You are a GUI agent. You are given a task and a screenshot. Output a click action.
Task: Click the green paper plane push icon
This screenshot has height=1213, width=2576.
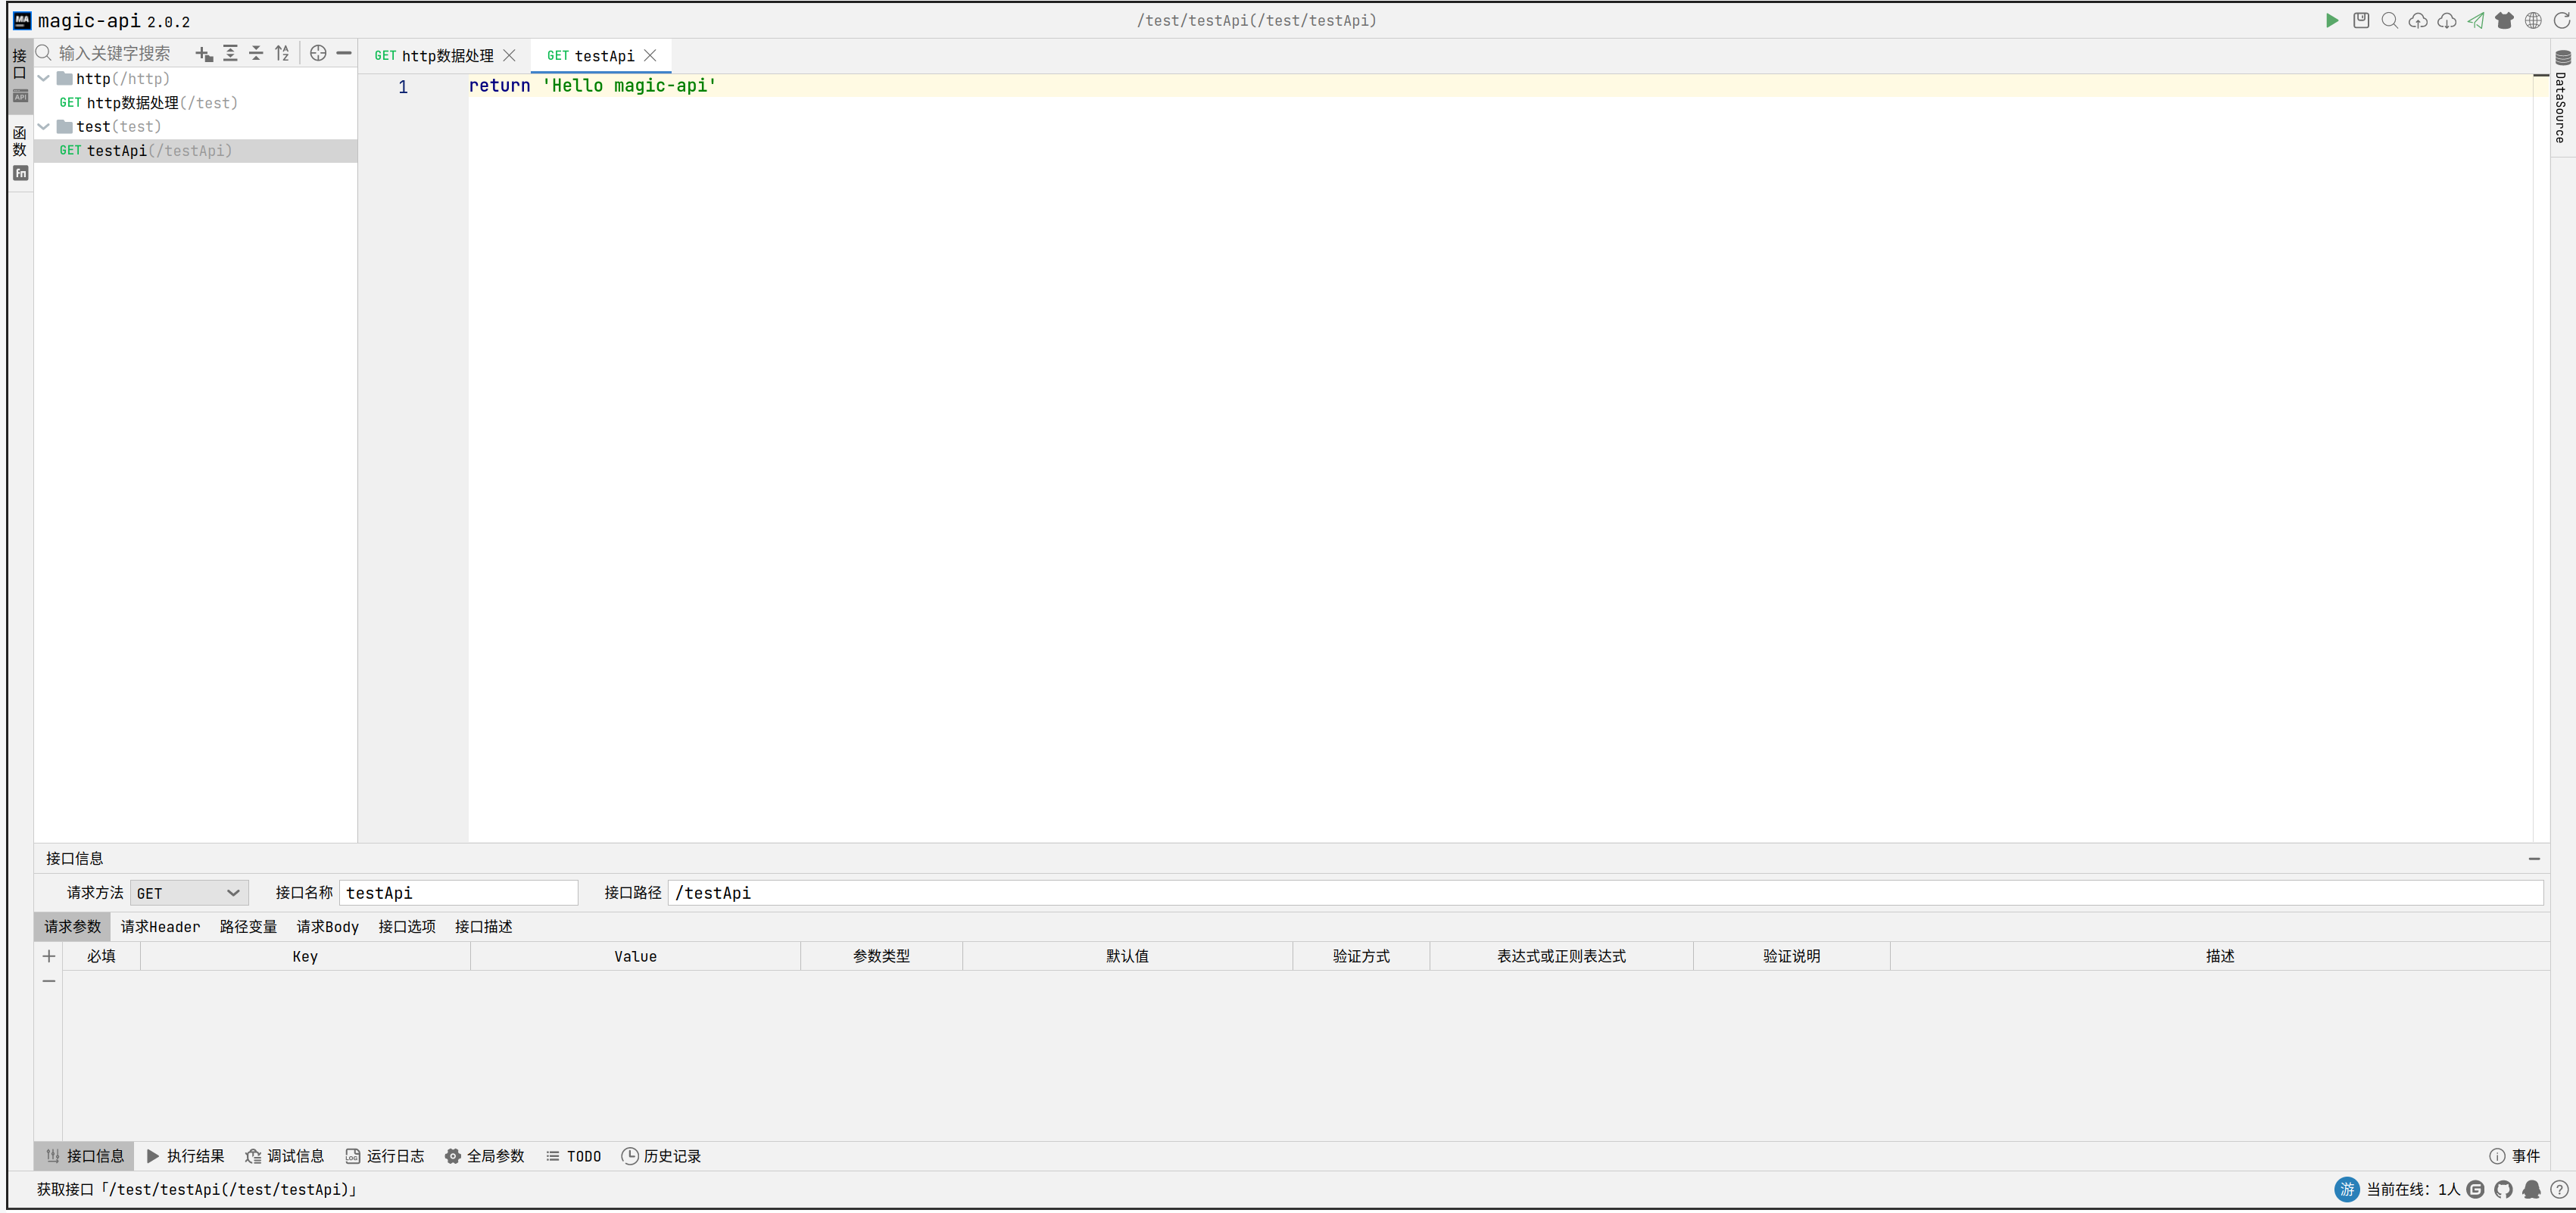[x=2476, y=20]
